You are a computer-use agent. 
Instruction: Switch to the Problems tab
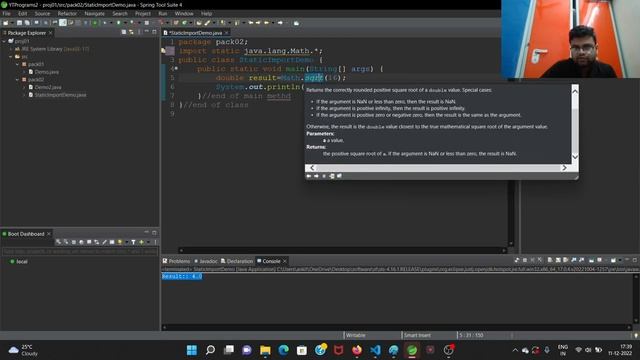176,261
